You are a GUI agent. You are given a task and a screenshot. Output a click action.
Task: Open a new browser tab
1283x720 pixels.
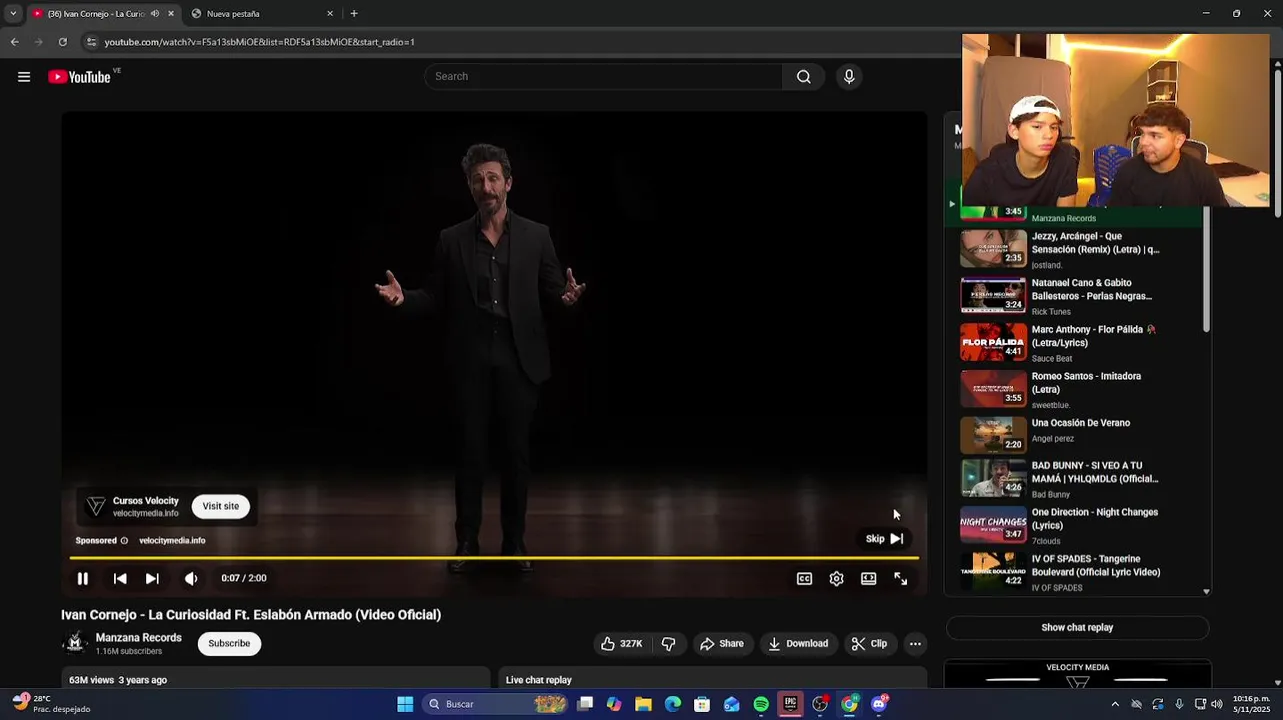point(354,14)
